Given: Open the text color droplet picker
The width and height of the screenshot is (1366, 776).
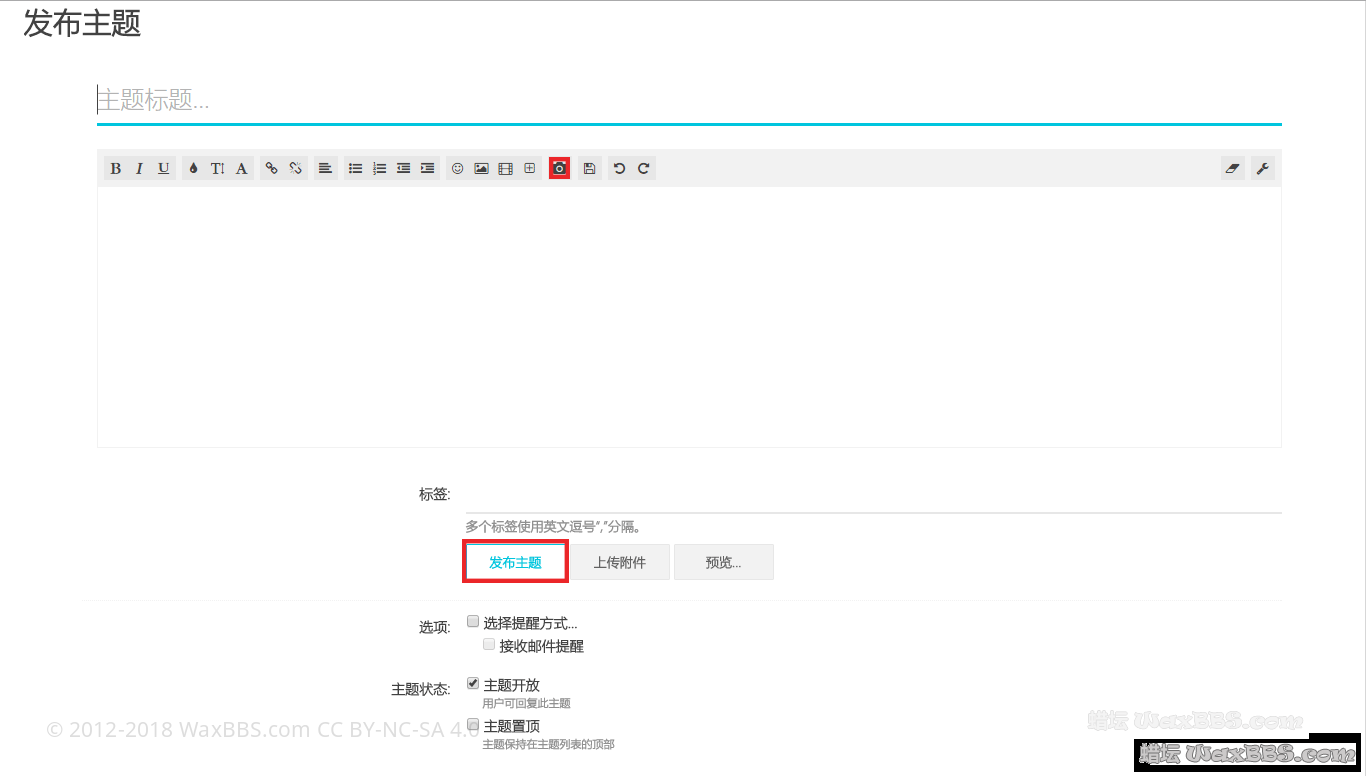Looking at the screenshot, I should click(x=194, y=169).
